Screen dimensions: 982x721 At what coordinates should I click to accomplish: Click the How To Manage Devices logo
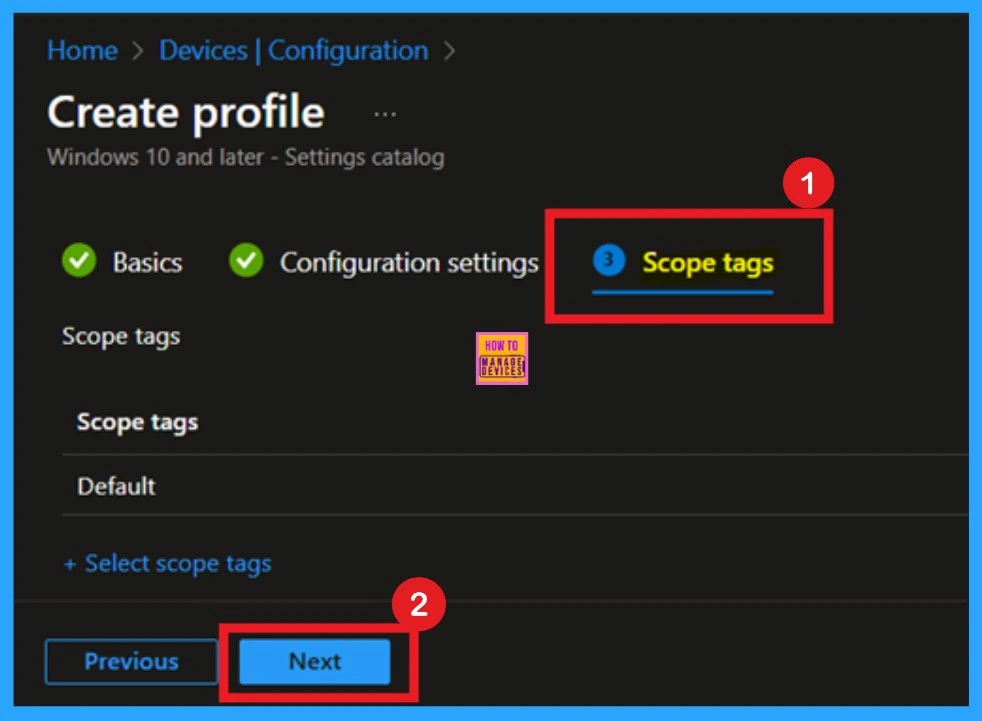click(x=503, y=359)
